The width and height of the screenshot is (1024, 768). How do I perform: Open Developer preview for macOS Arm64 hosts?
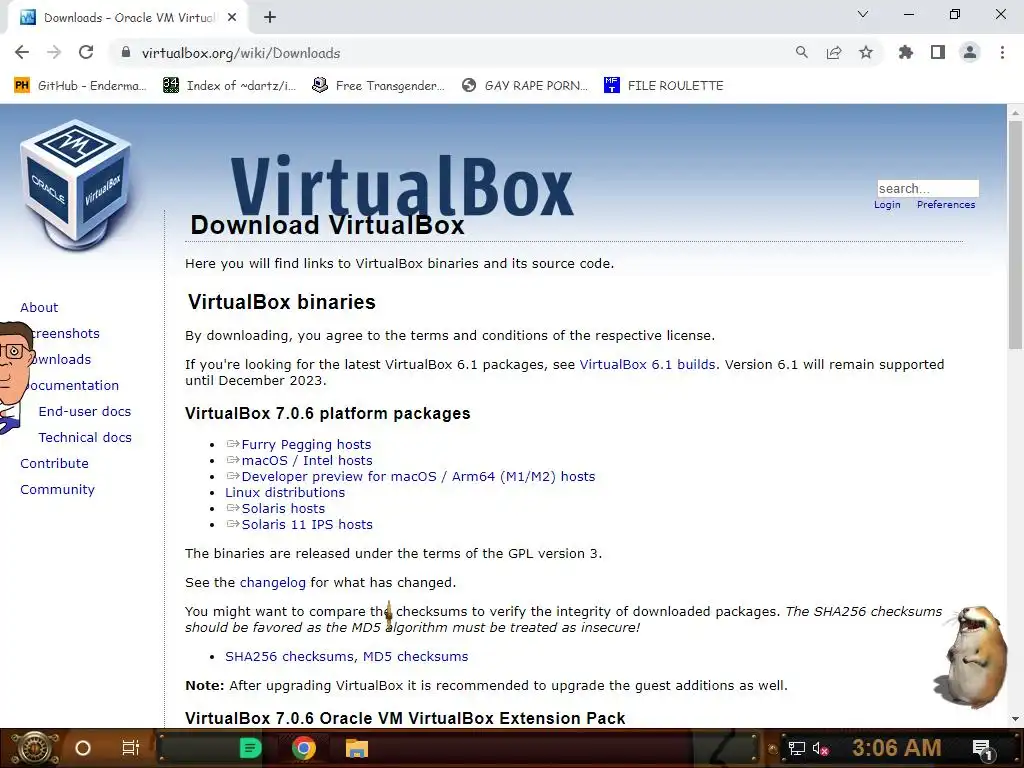[418, 477]
